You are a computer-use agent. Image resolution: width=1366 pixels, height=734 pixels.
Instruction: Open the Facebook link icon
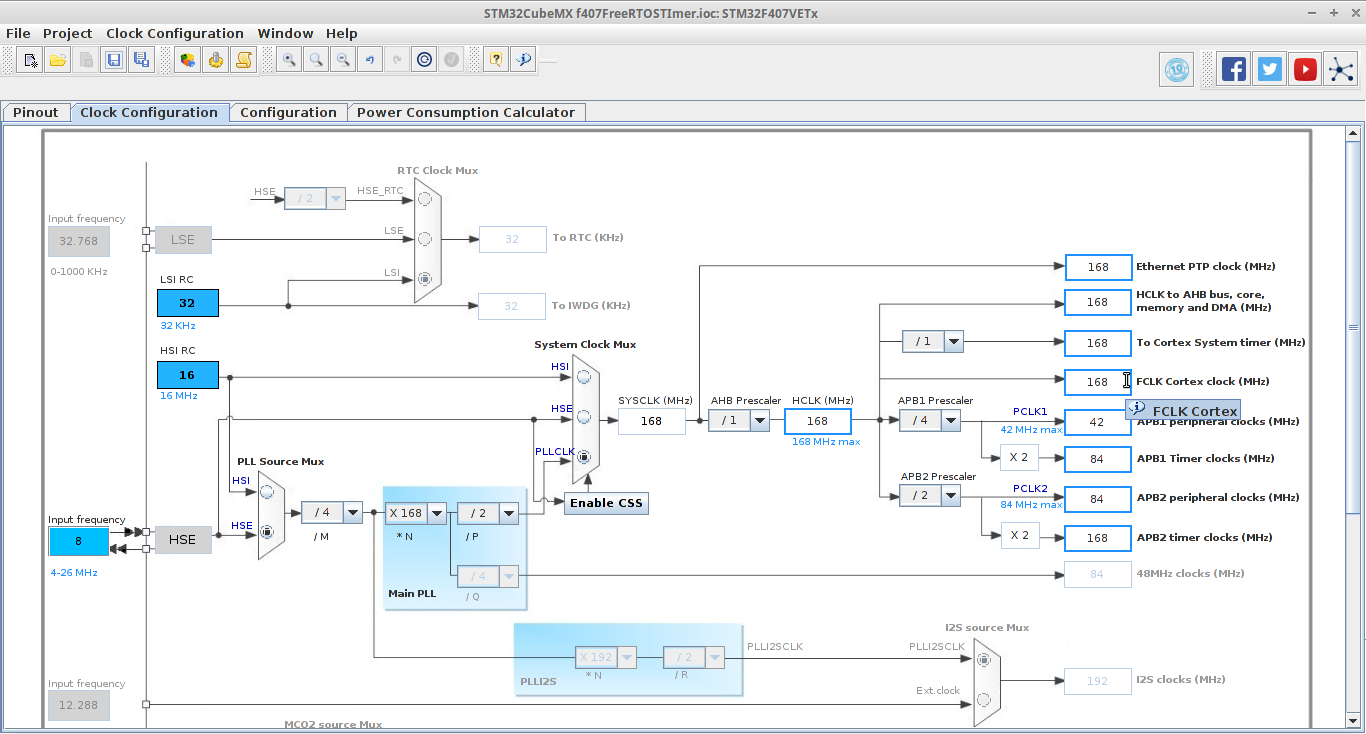coord(1234,70)
